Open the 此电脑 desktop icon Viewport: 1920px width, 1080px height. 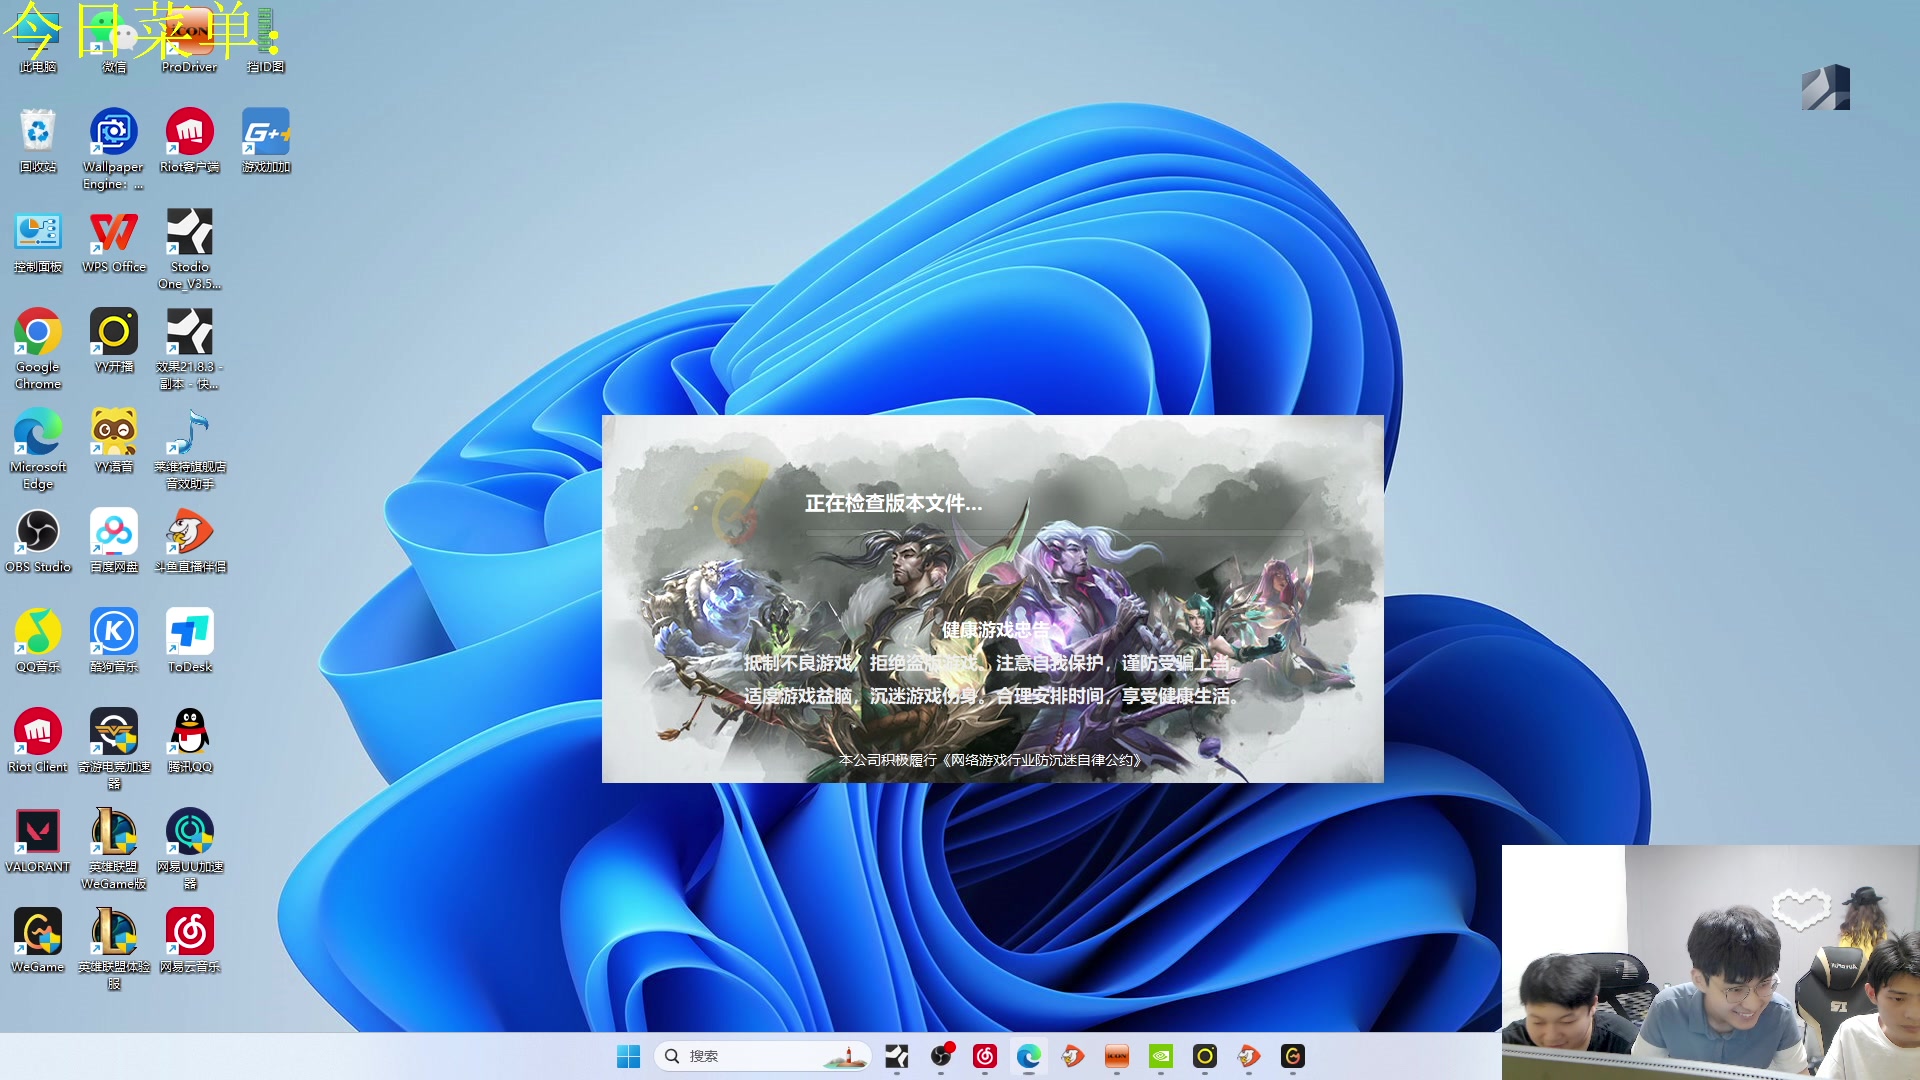(38, 40)
